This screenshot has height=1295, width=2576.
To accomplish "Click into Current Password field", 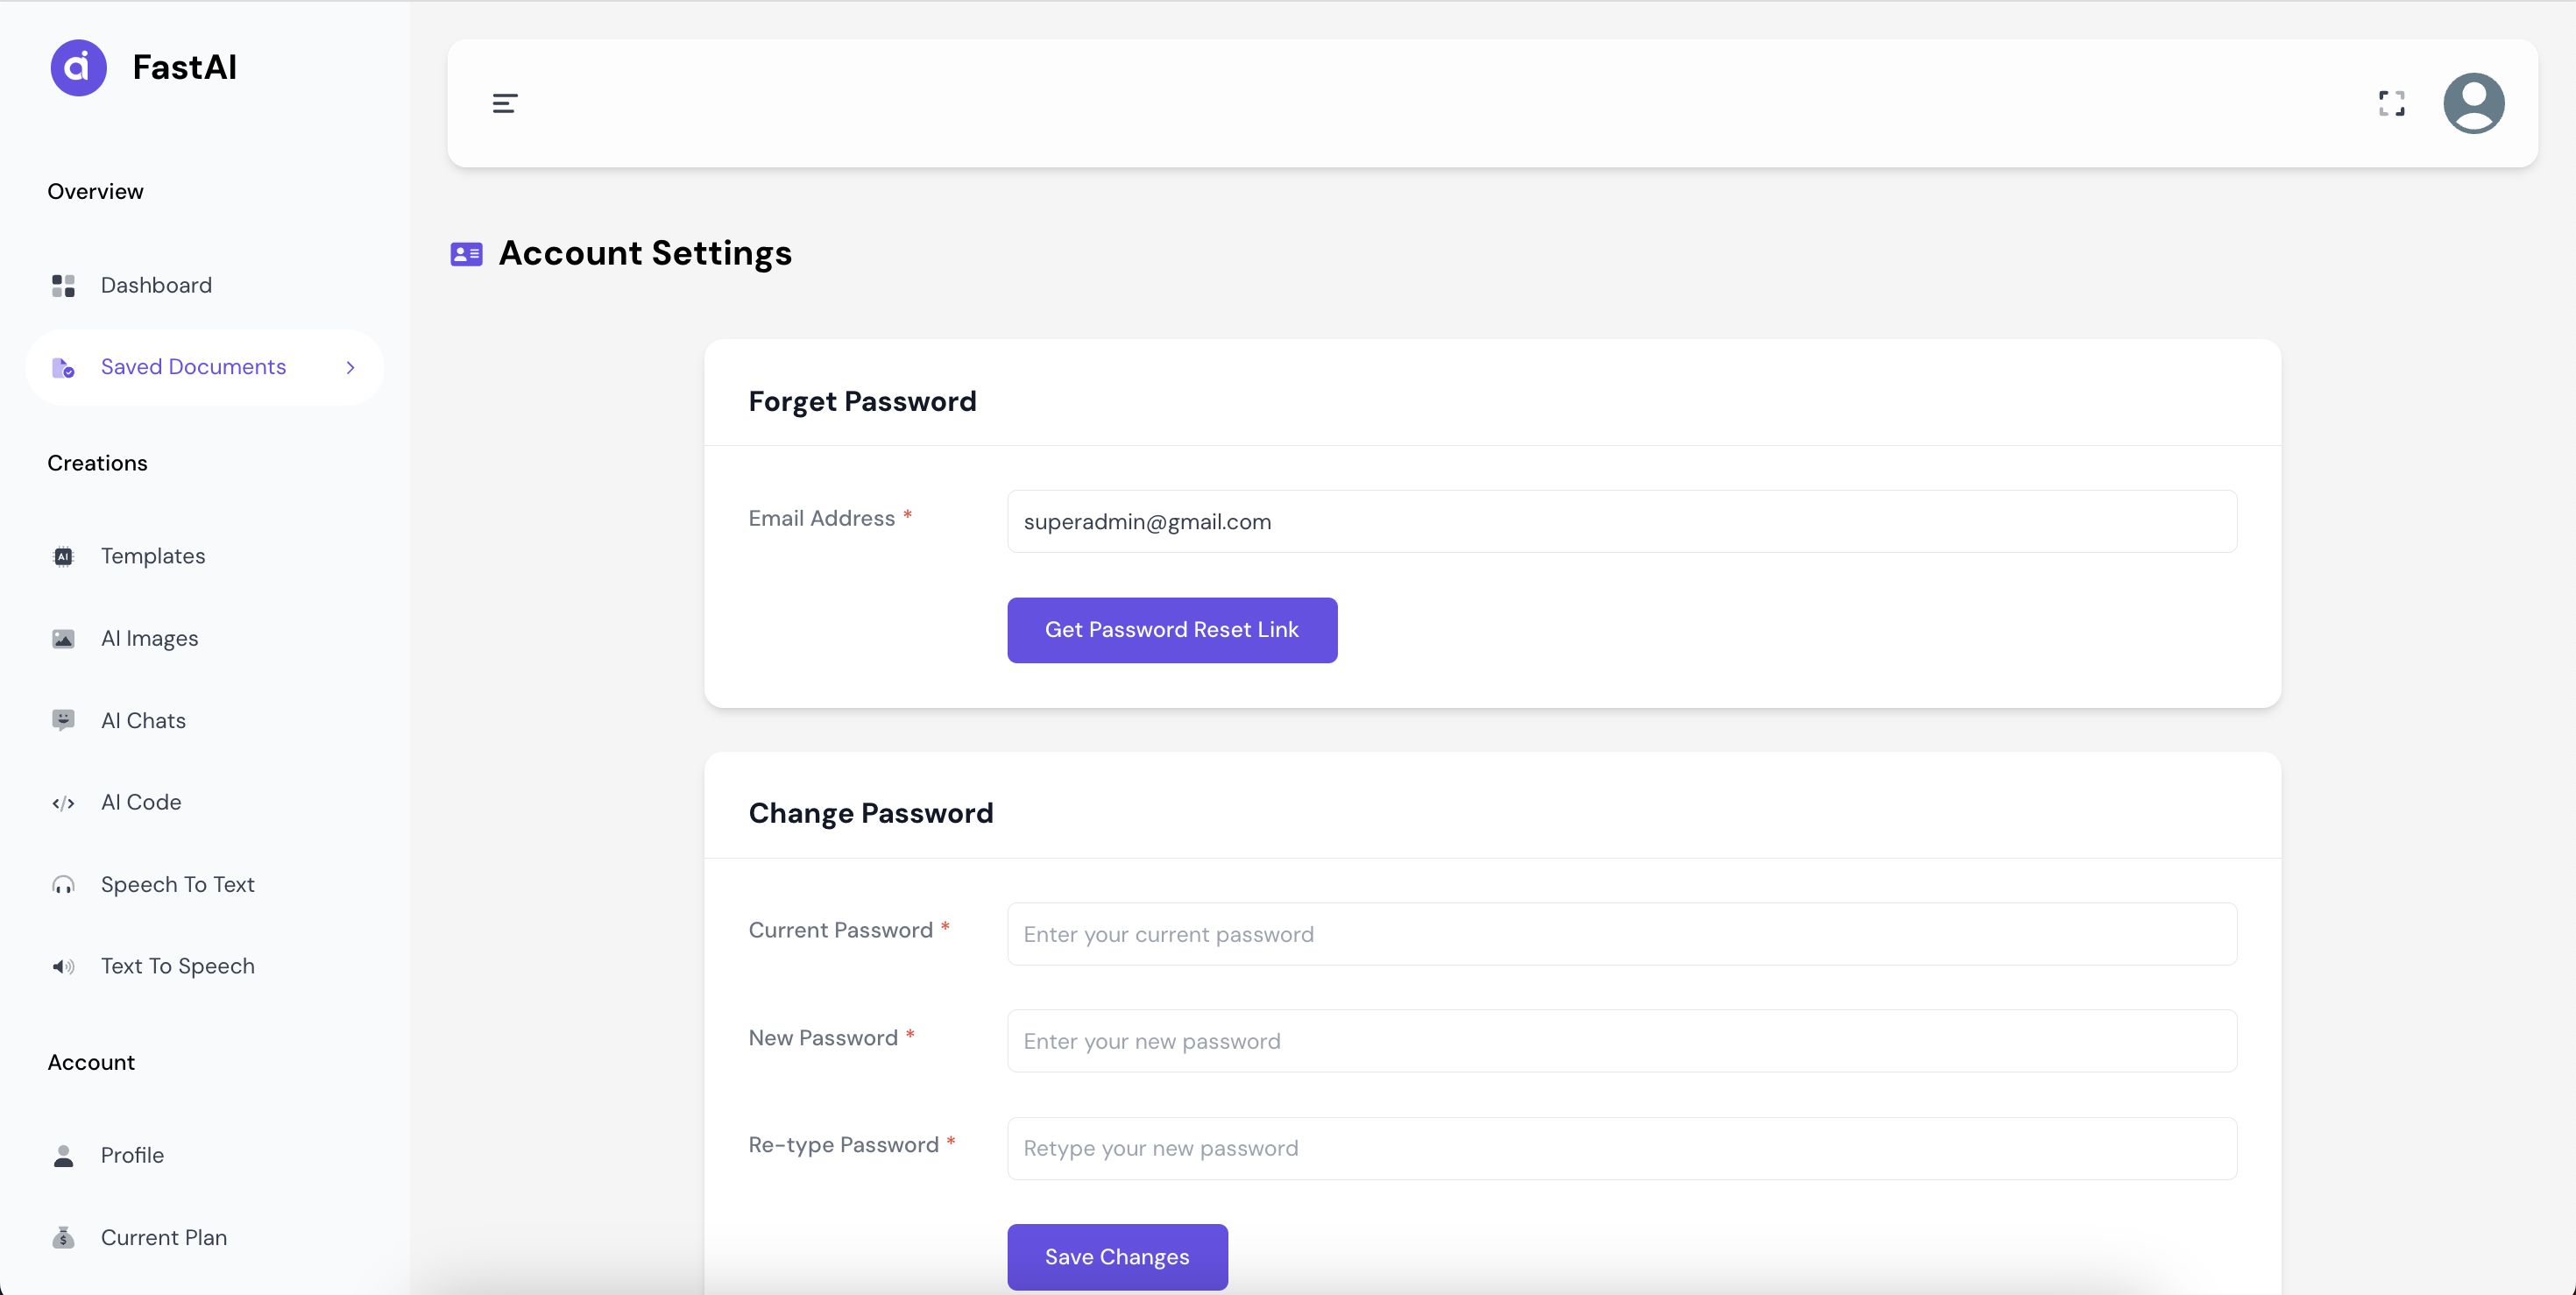I will click(1620, 934).
